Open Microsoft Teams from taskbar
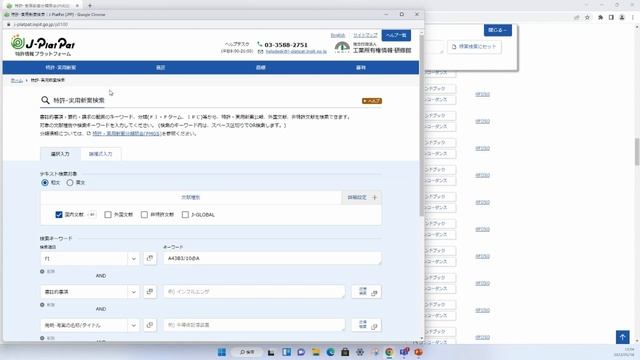Screen dimensions: 640x360 coord(404,352)
